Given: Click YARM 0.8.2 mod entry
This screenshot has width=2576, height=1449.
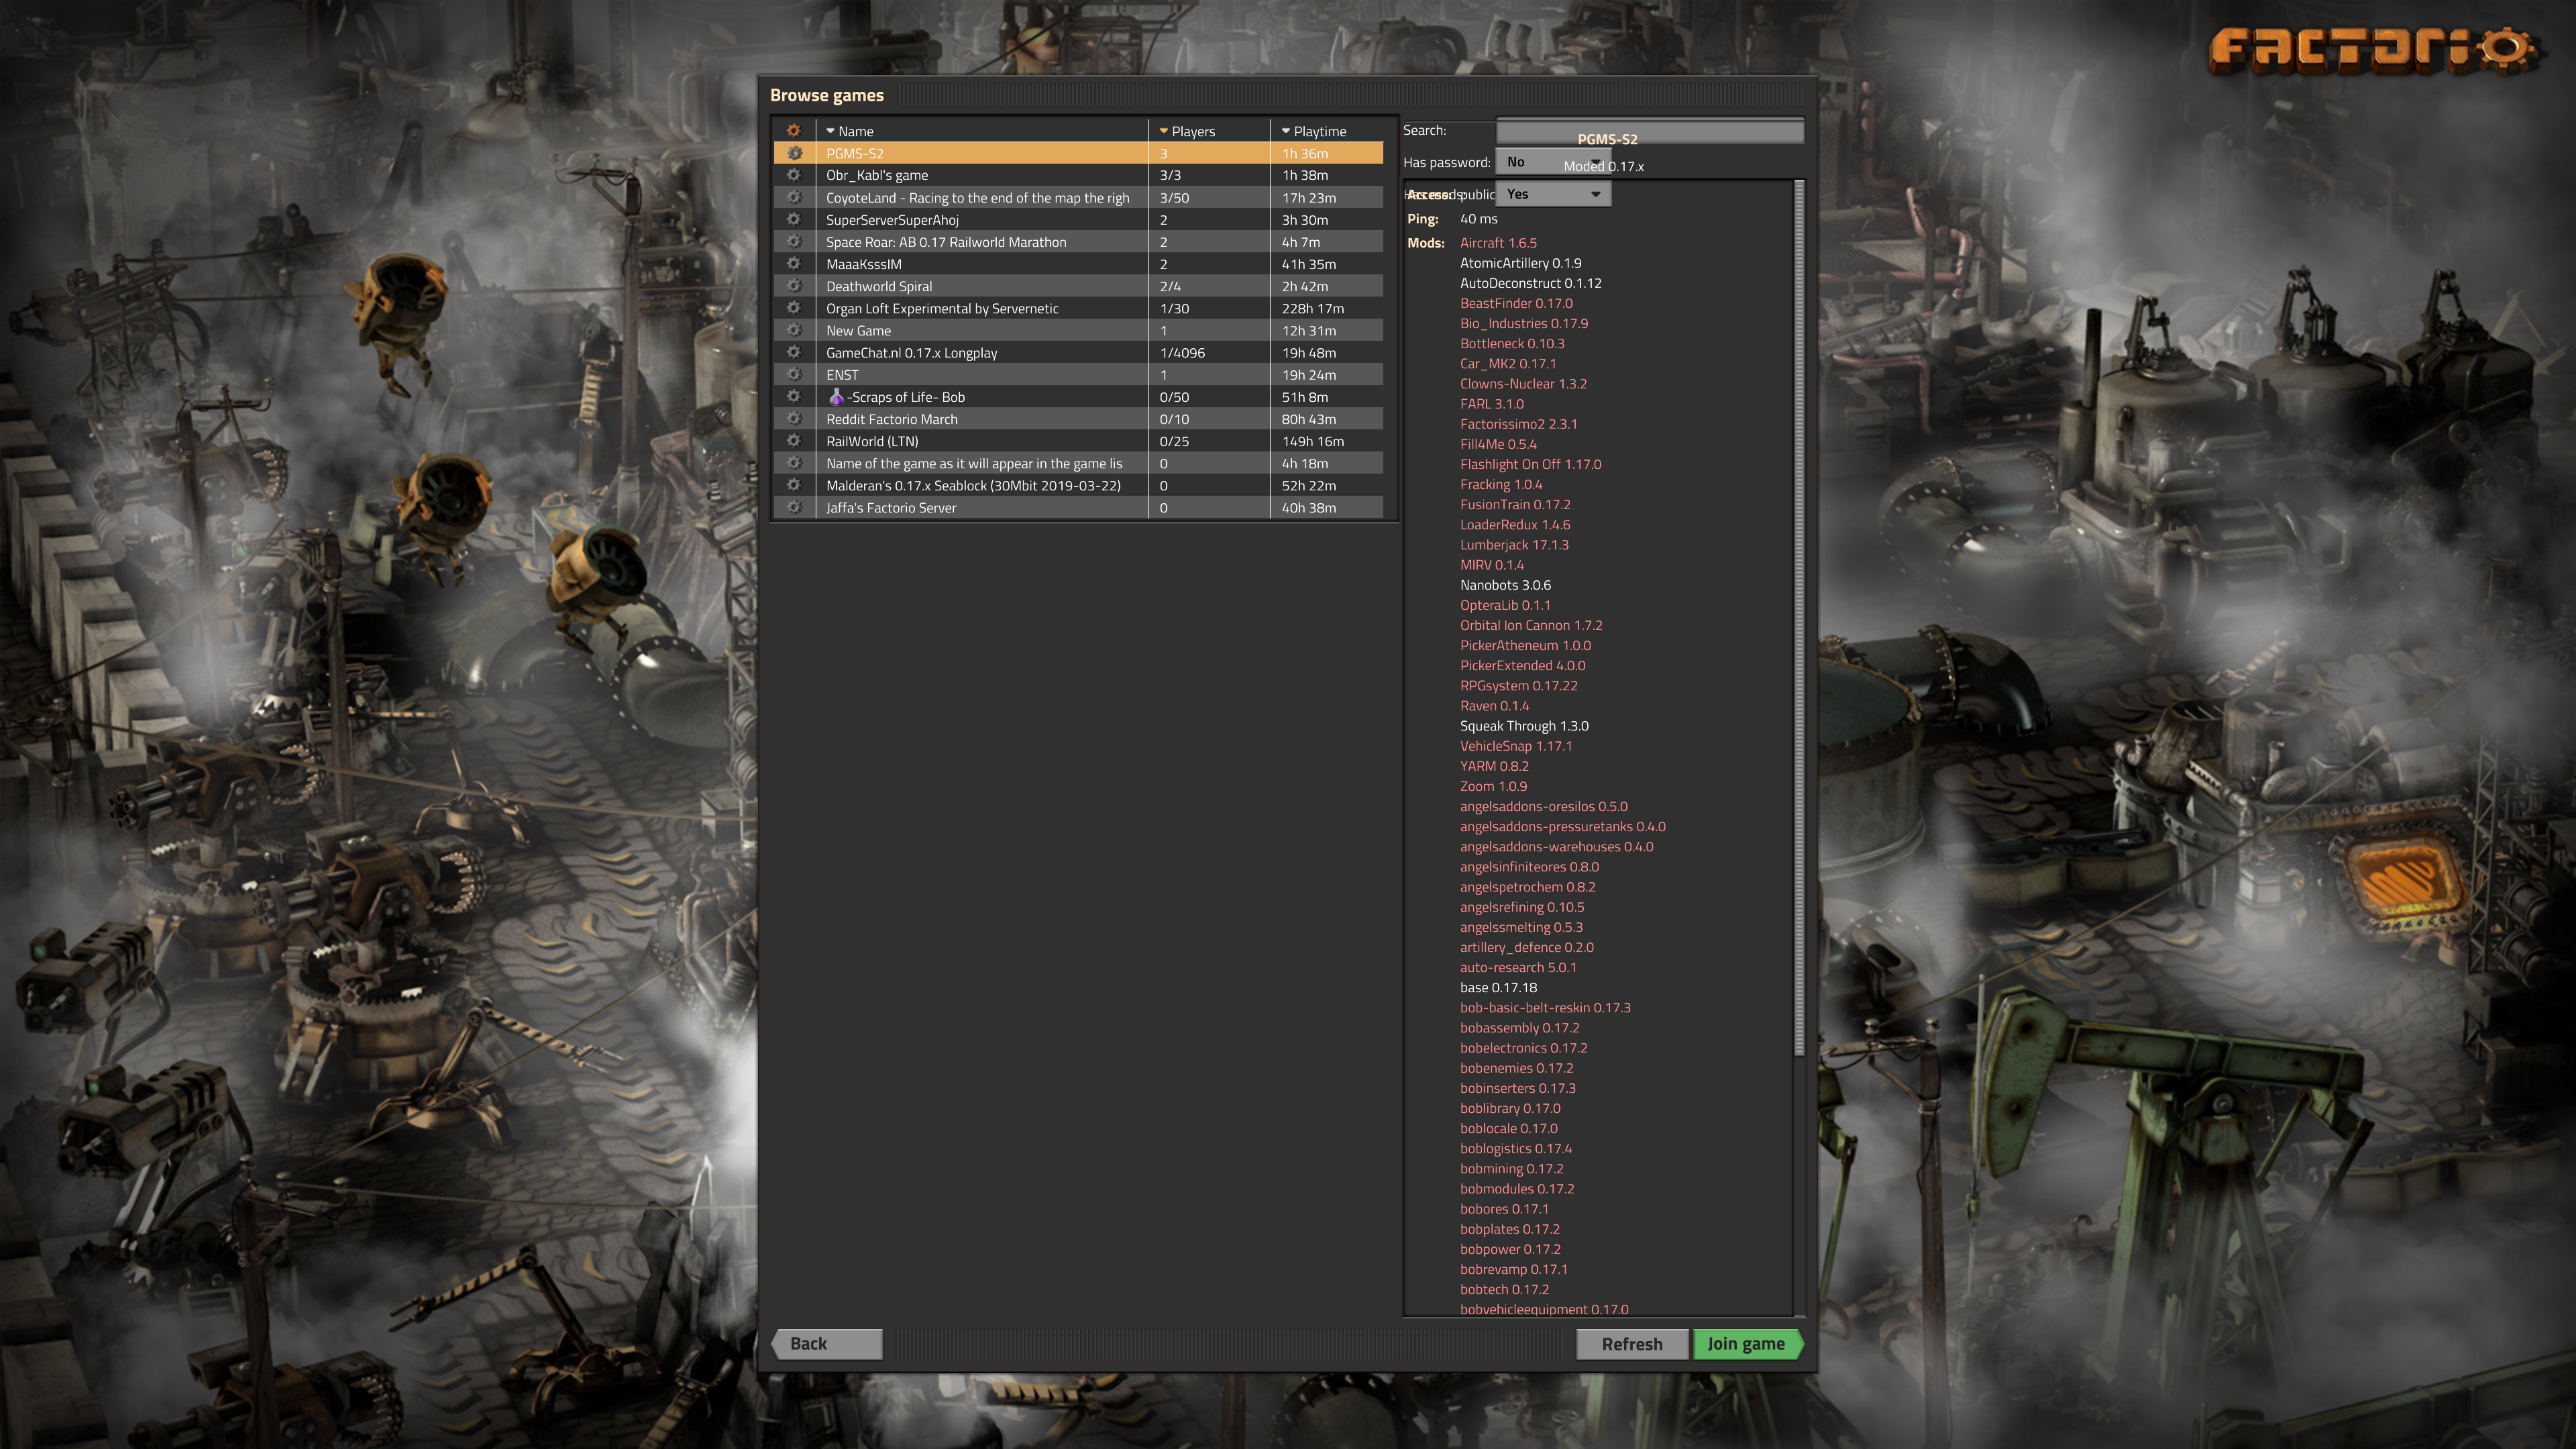Looking at the screenshot, I should tap(1494, 765).
